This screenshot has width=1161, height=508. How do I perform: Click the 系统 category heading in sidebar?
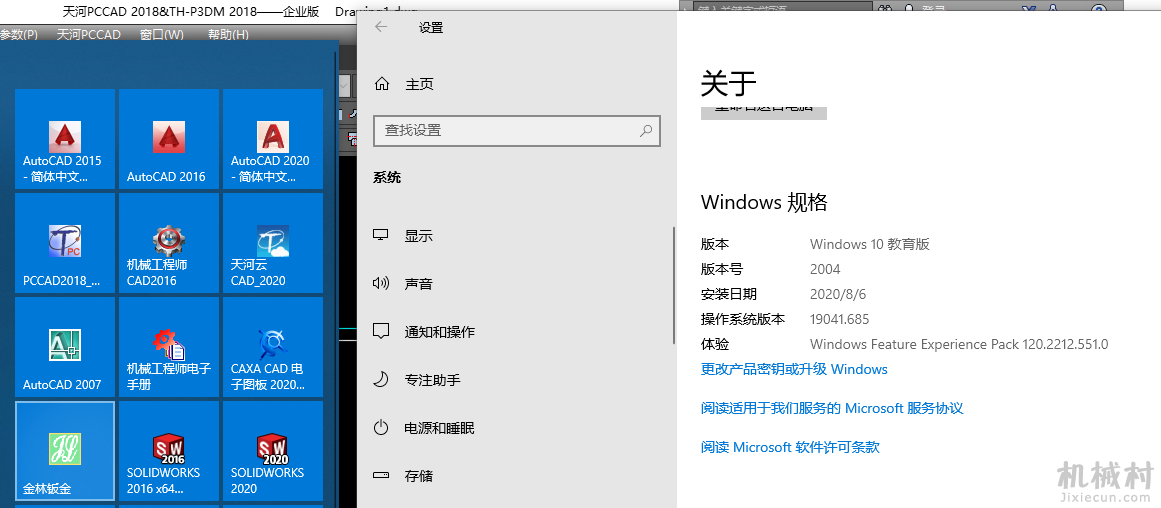387,178
